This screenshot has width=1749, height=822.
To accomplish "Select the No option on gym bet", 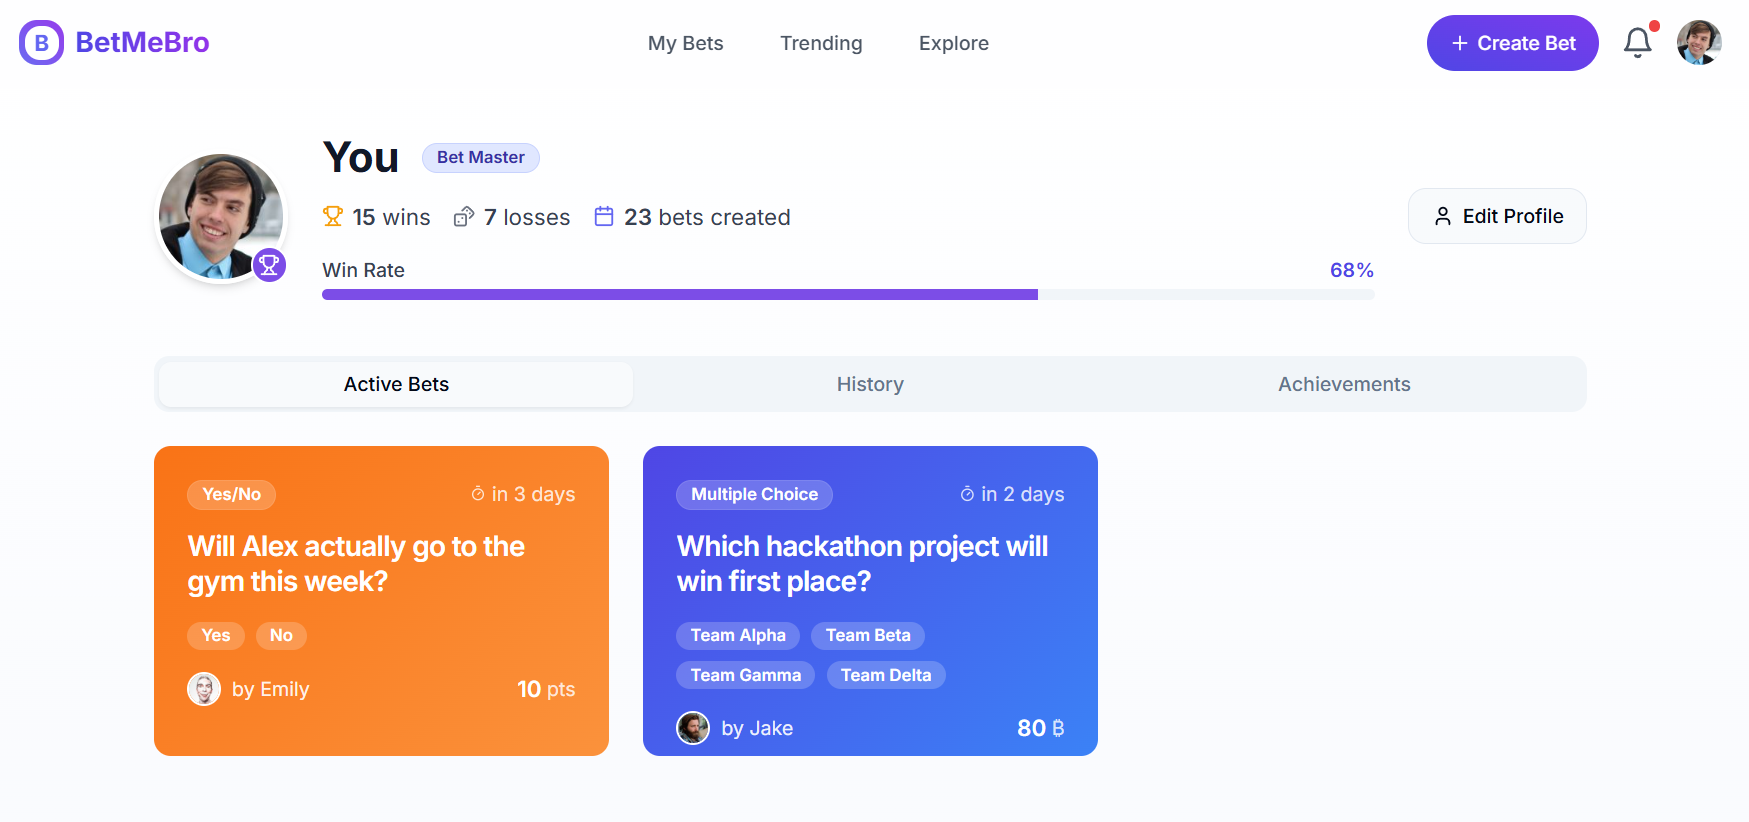I will (x=281, y=635).
